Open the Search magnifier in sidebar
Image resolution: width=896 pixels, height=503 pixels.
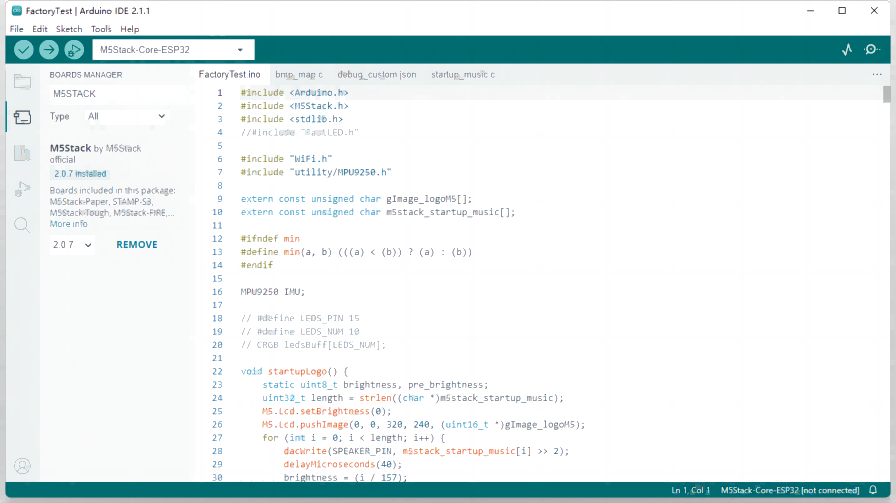tap(22, 225)
